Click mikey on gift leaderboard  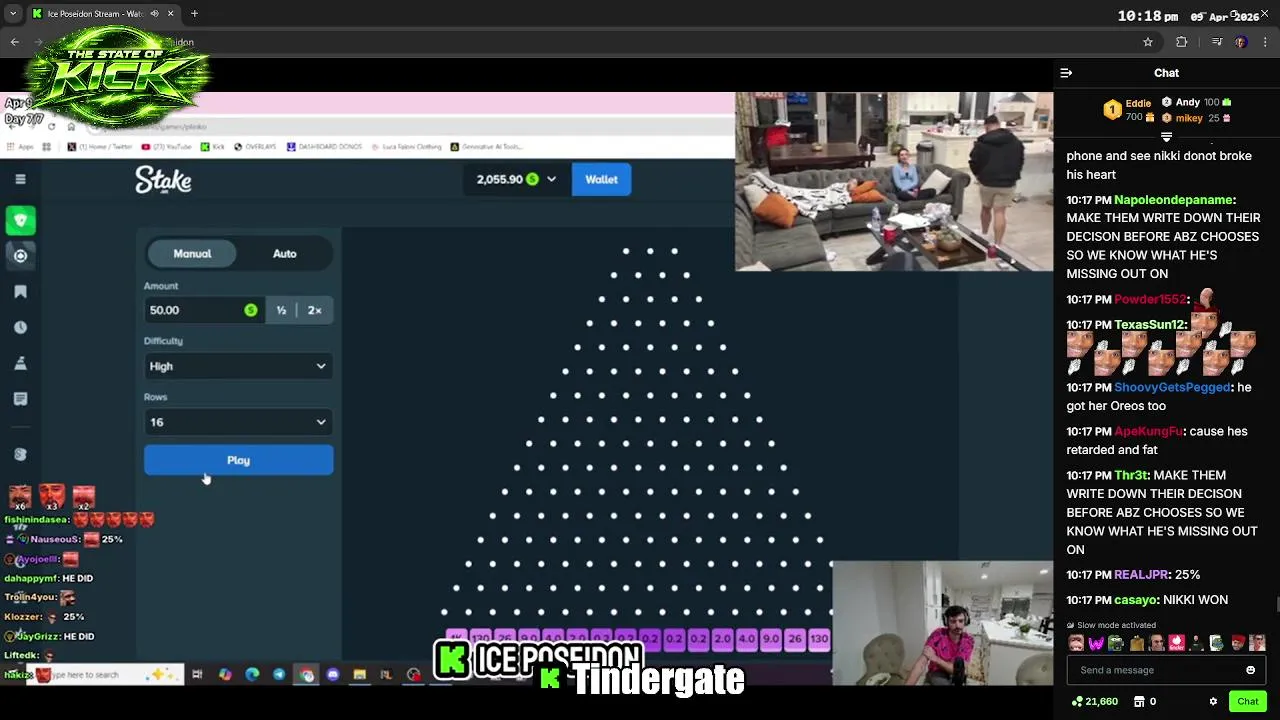(1188, 118)
